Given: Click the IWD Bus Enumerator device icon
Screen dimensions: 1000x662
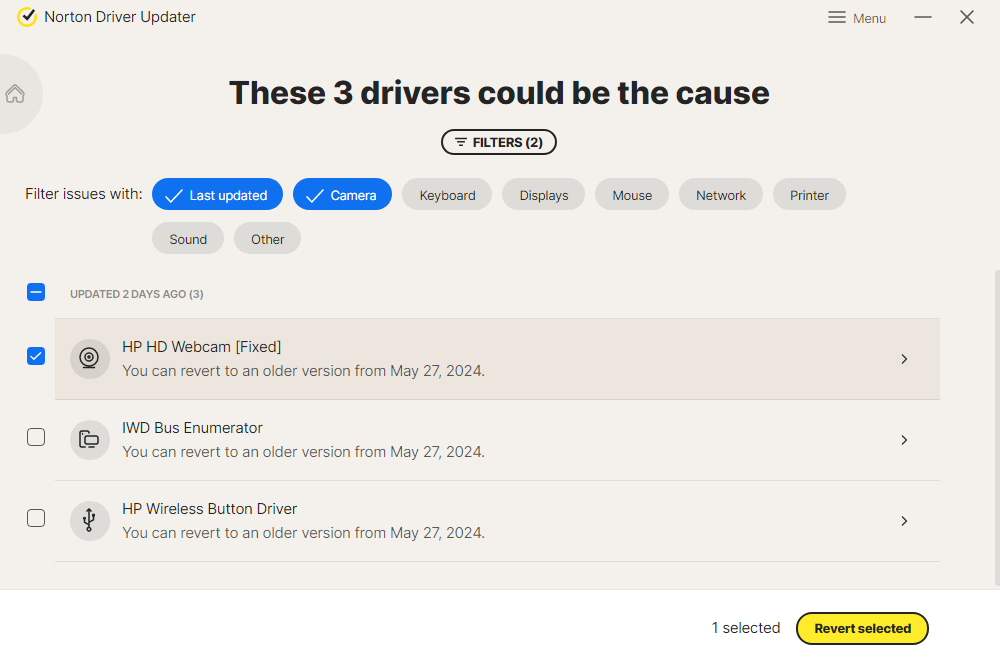Looking at the screenshot, I should [89, 439].
